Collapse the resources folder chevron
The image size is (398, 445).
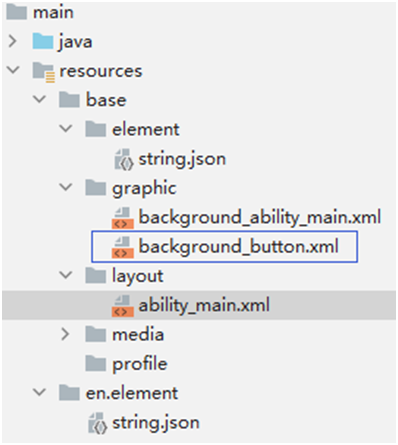coord(13,70)
